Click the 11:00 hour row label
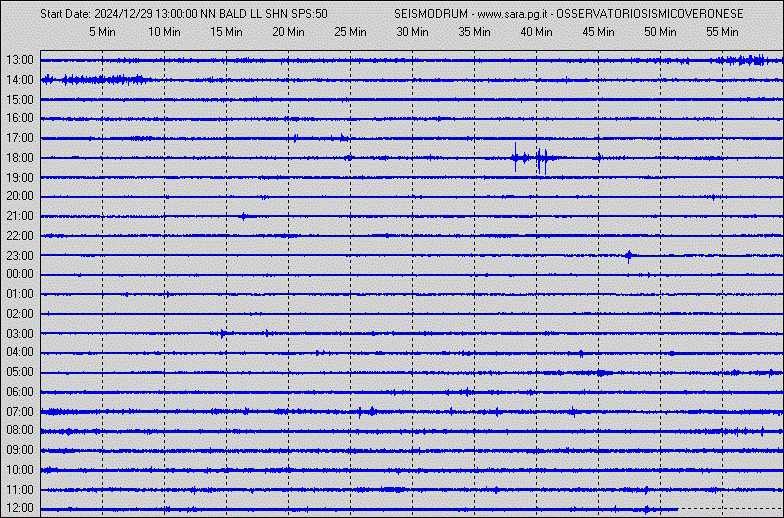The width and height of the screenshot is (784, 518). tap(20, 490)
